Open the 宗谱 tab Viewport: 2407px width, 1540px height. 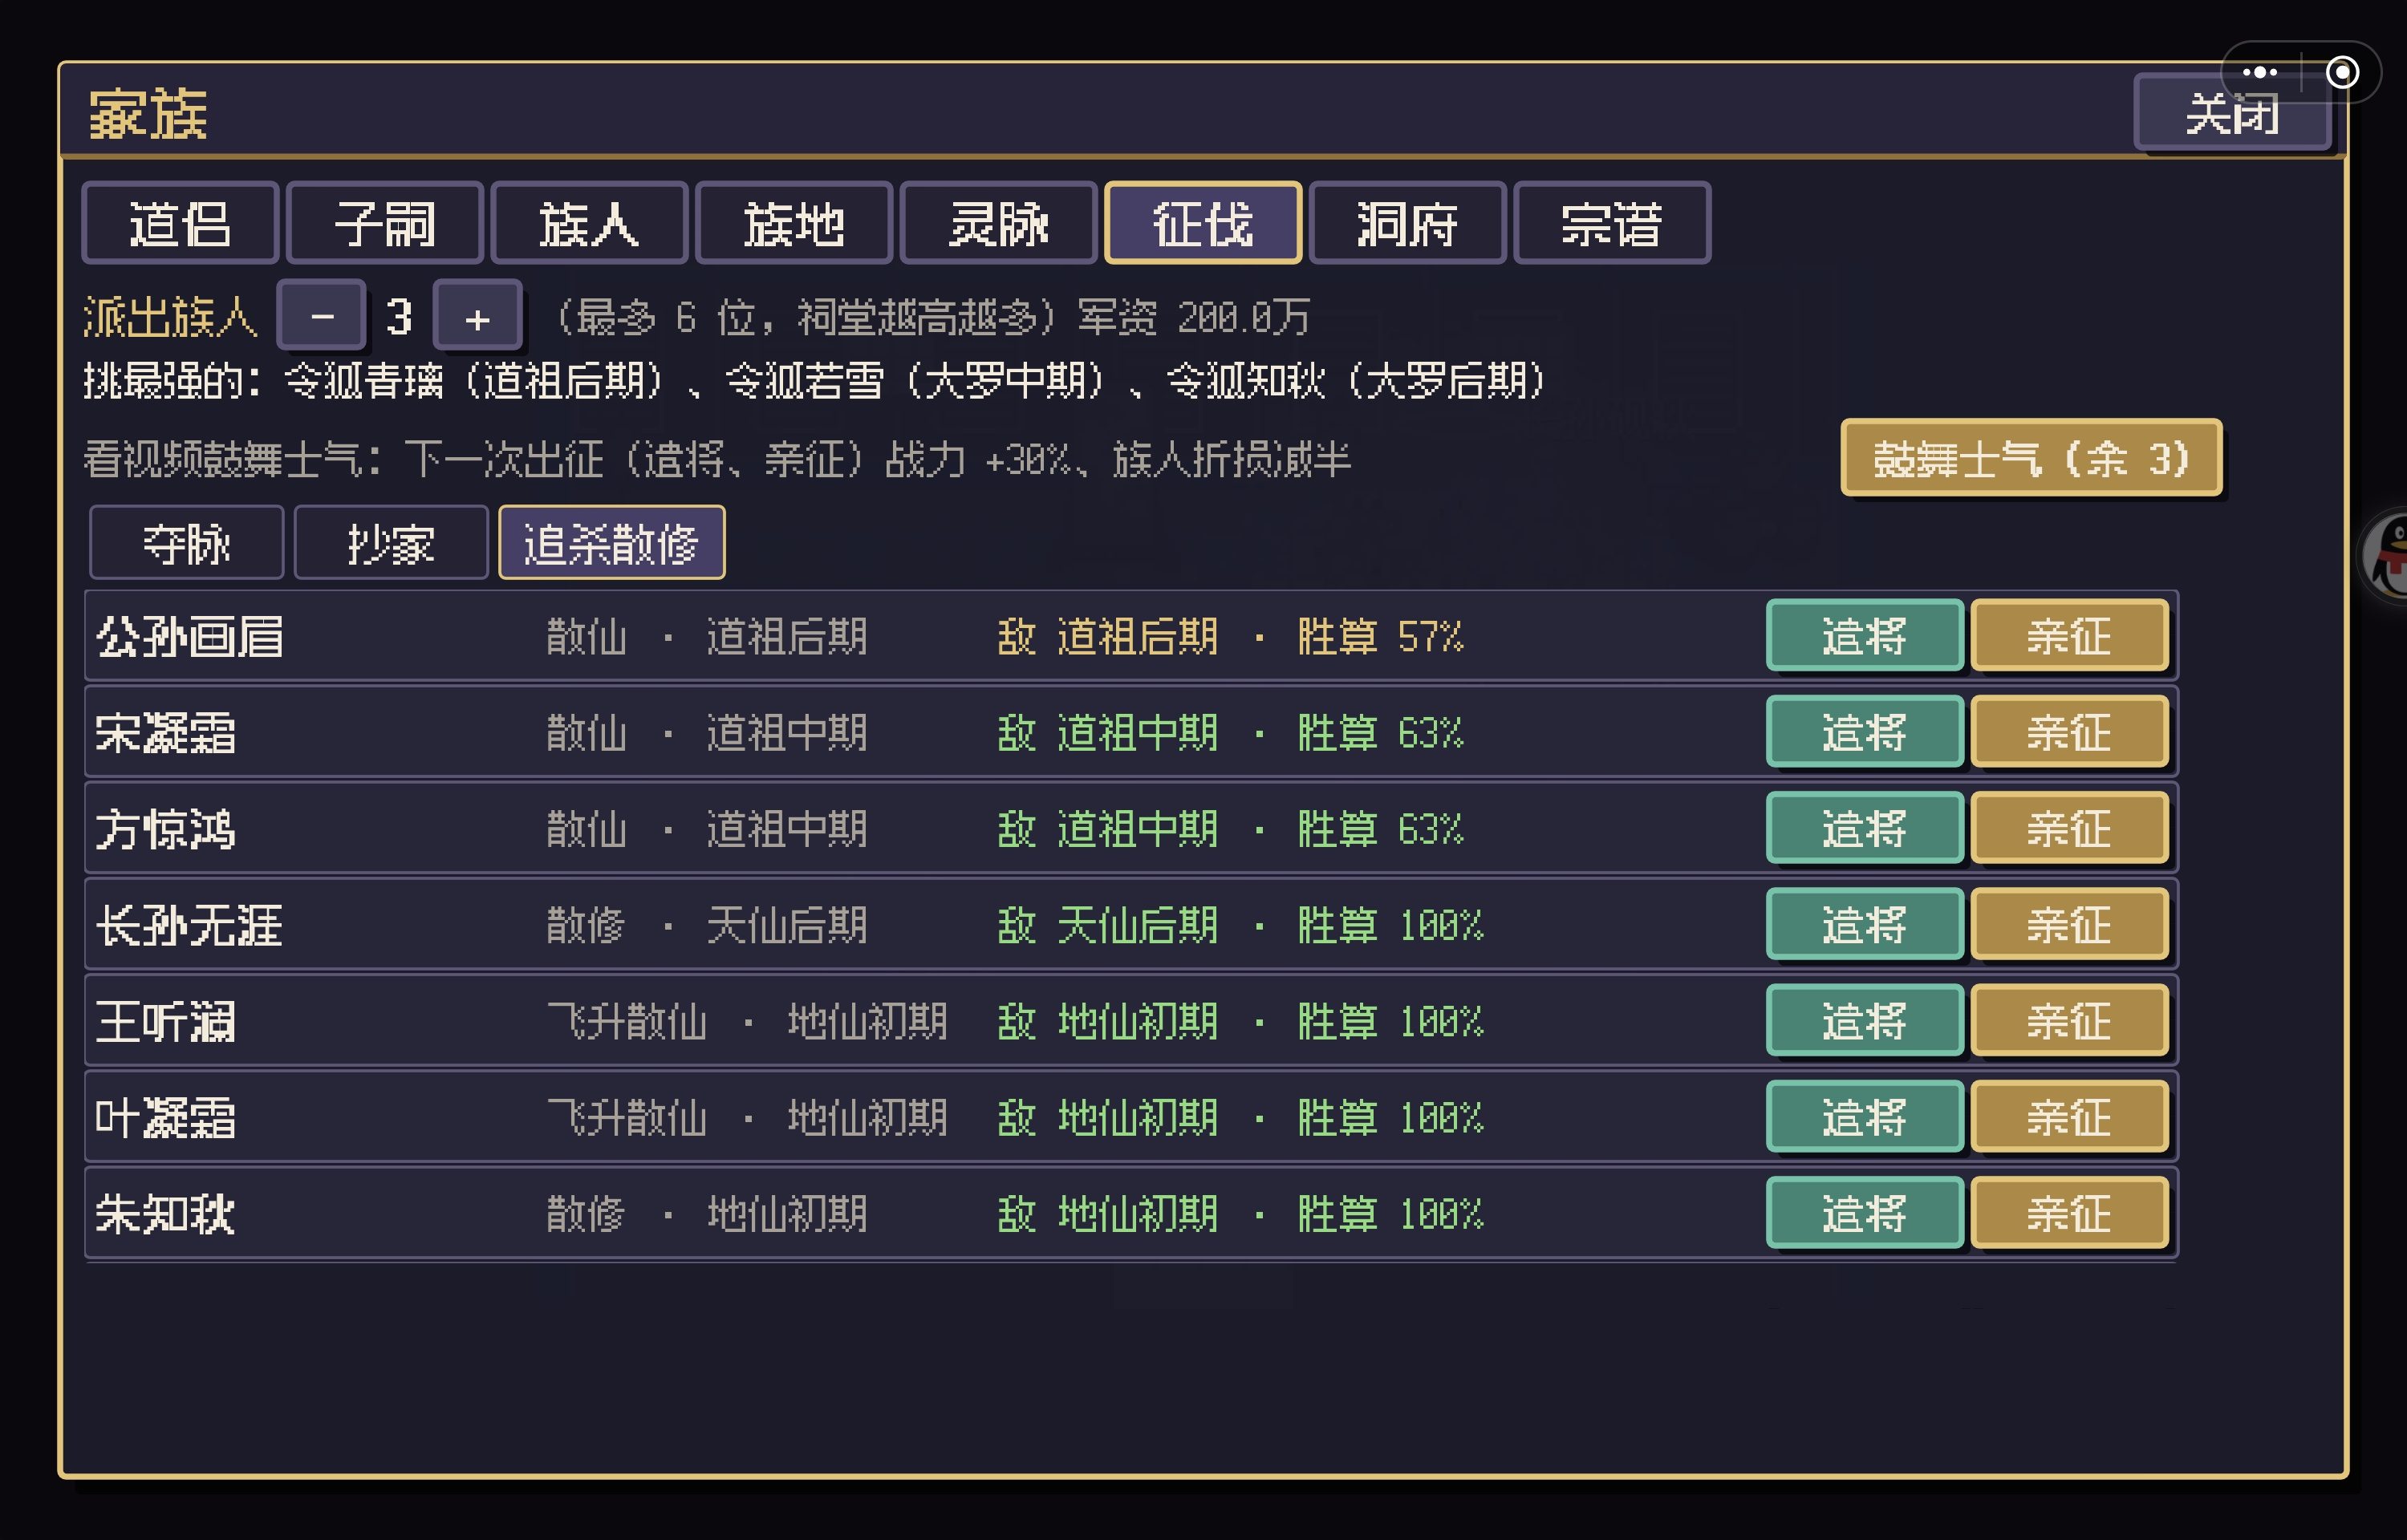pos(1612,223)
